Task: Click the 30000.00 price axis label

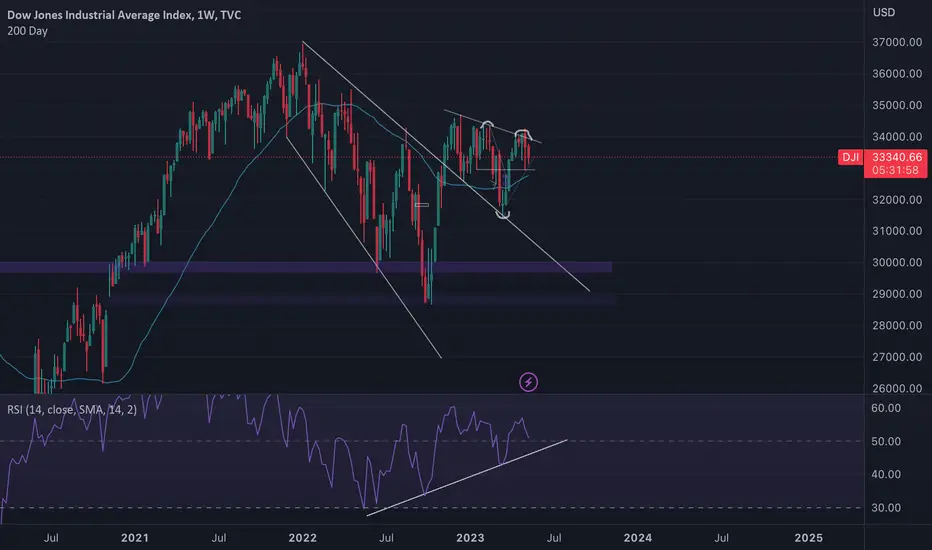Action: (x=896, y=262)
